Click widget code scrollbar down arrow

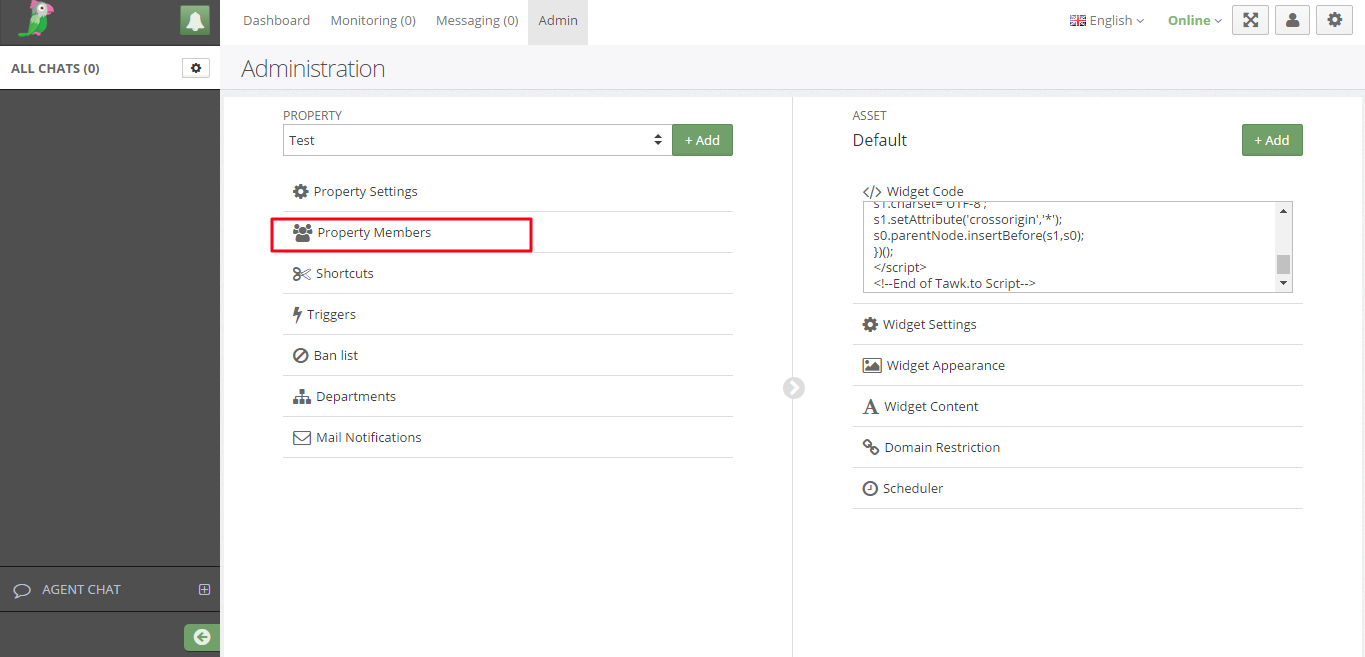1284,284
